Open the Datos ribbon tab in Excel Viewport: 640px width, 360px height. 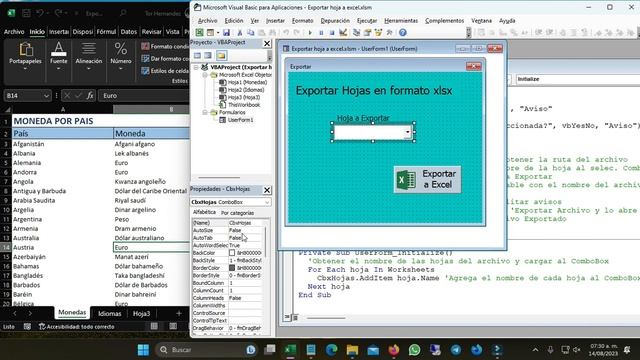pos(129,31)
